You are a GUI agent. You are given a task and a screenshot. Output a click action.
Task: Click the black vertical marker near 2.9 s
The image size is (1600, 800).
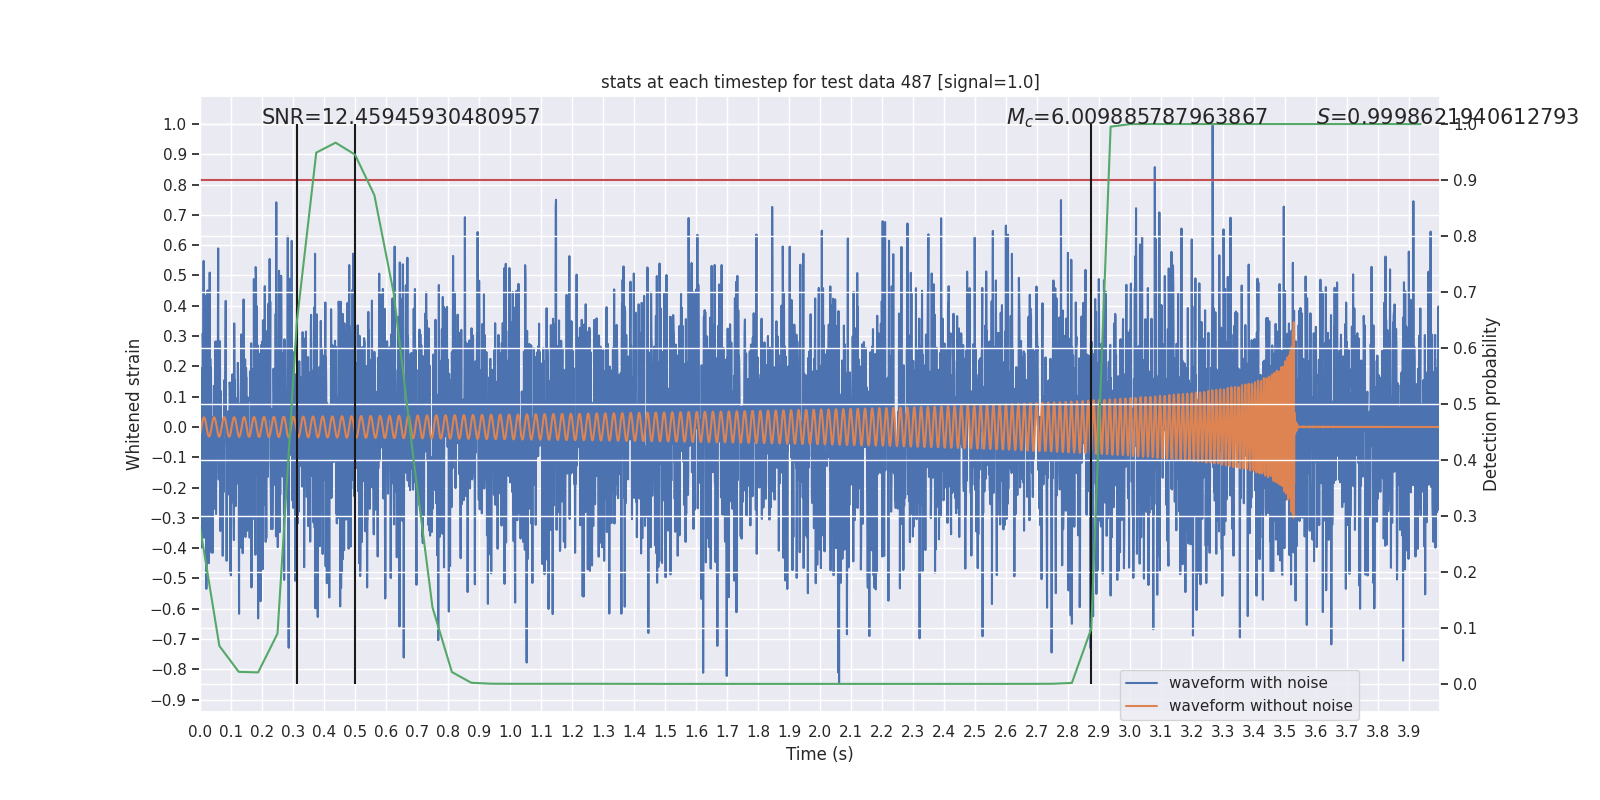coord(1091,404)
